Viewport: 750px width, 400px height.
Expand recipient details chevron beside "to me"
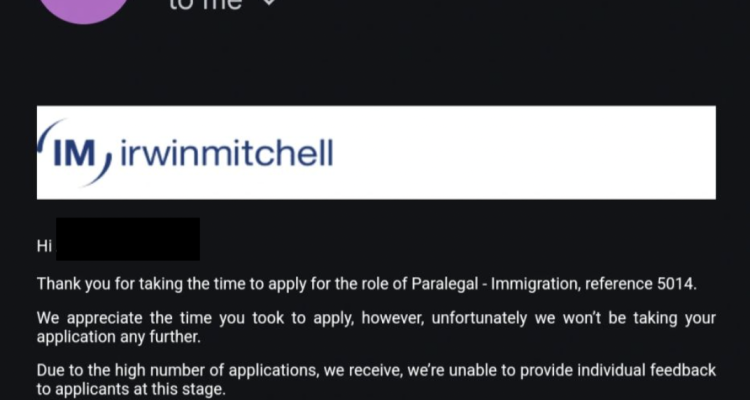pos(269,2)
